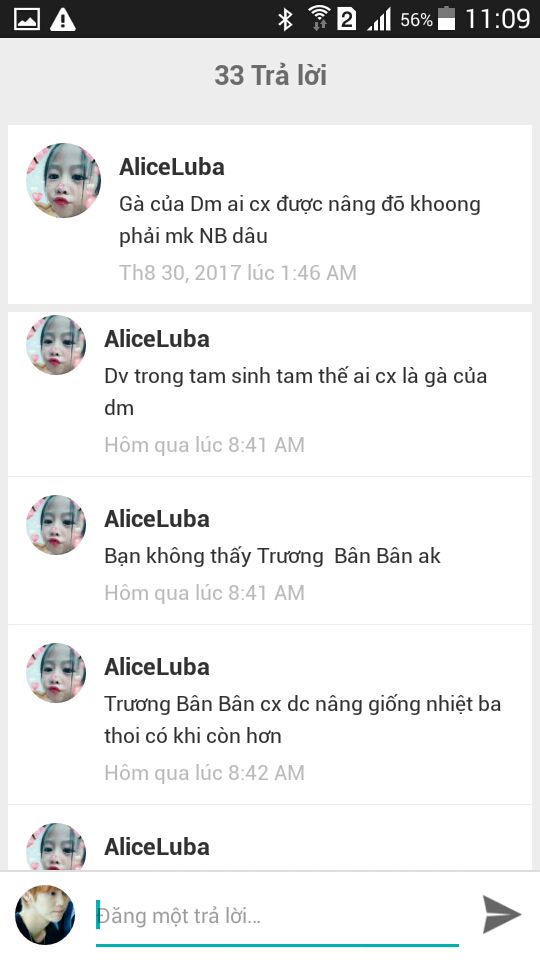540x960 pixels.
Task: Tap the send reply arrow icon
Action: 501,914
